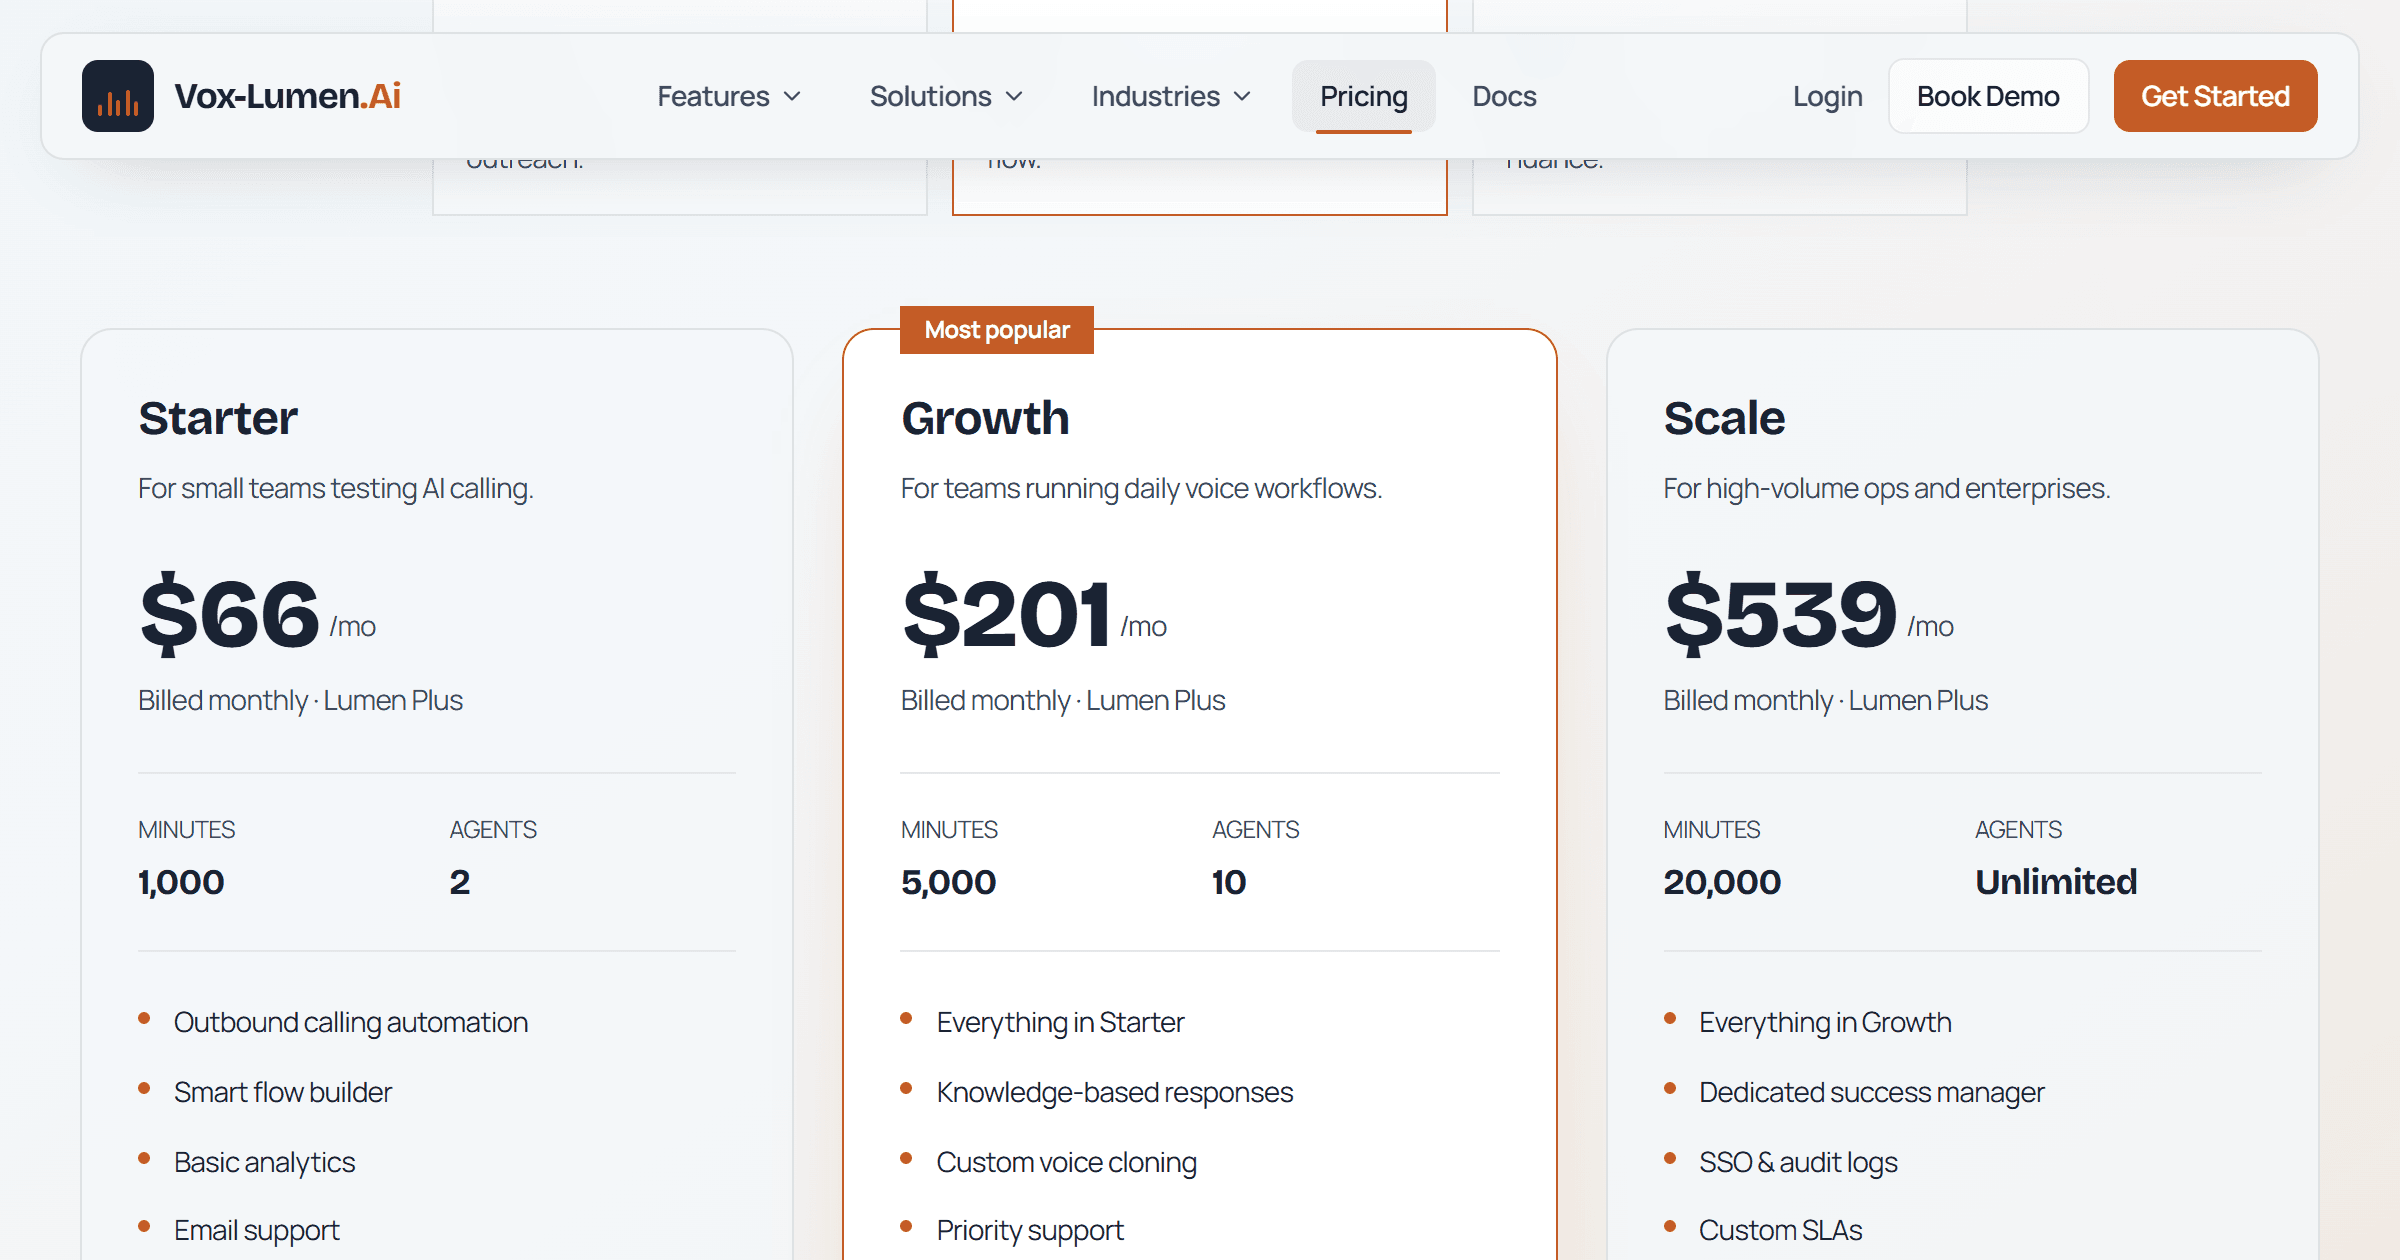The image size is (2400, 1260).
Task: Click the $201 per month price
Action: (1034, 612)
